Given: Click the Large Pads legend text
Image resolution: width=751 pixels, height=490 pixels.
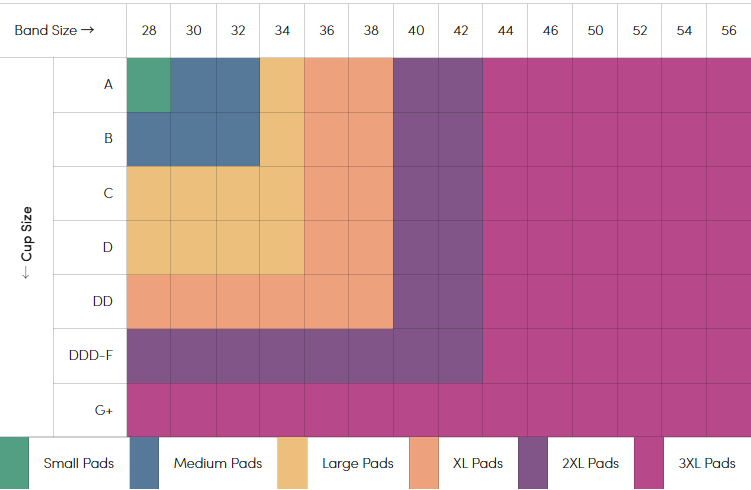Looking at the screenshot, I should (x=358, y=463).
